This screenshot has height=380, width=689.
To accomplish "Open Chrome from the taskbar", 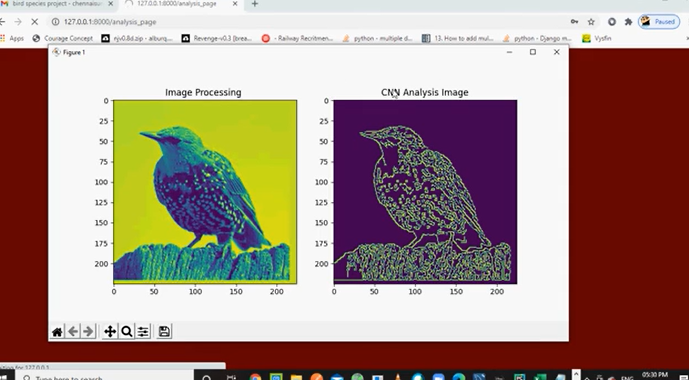I will [x=255, y=377].
